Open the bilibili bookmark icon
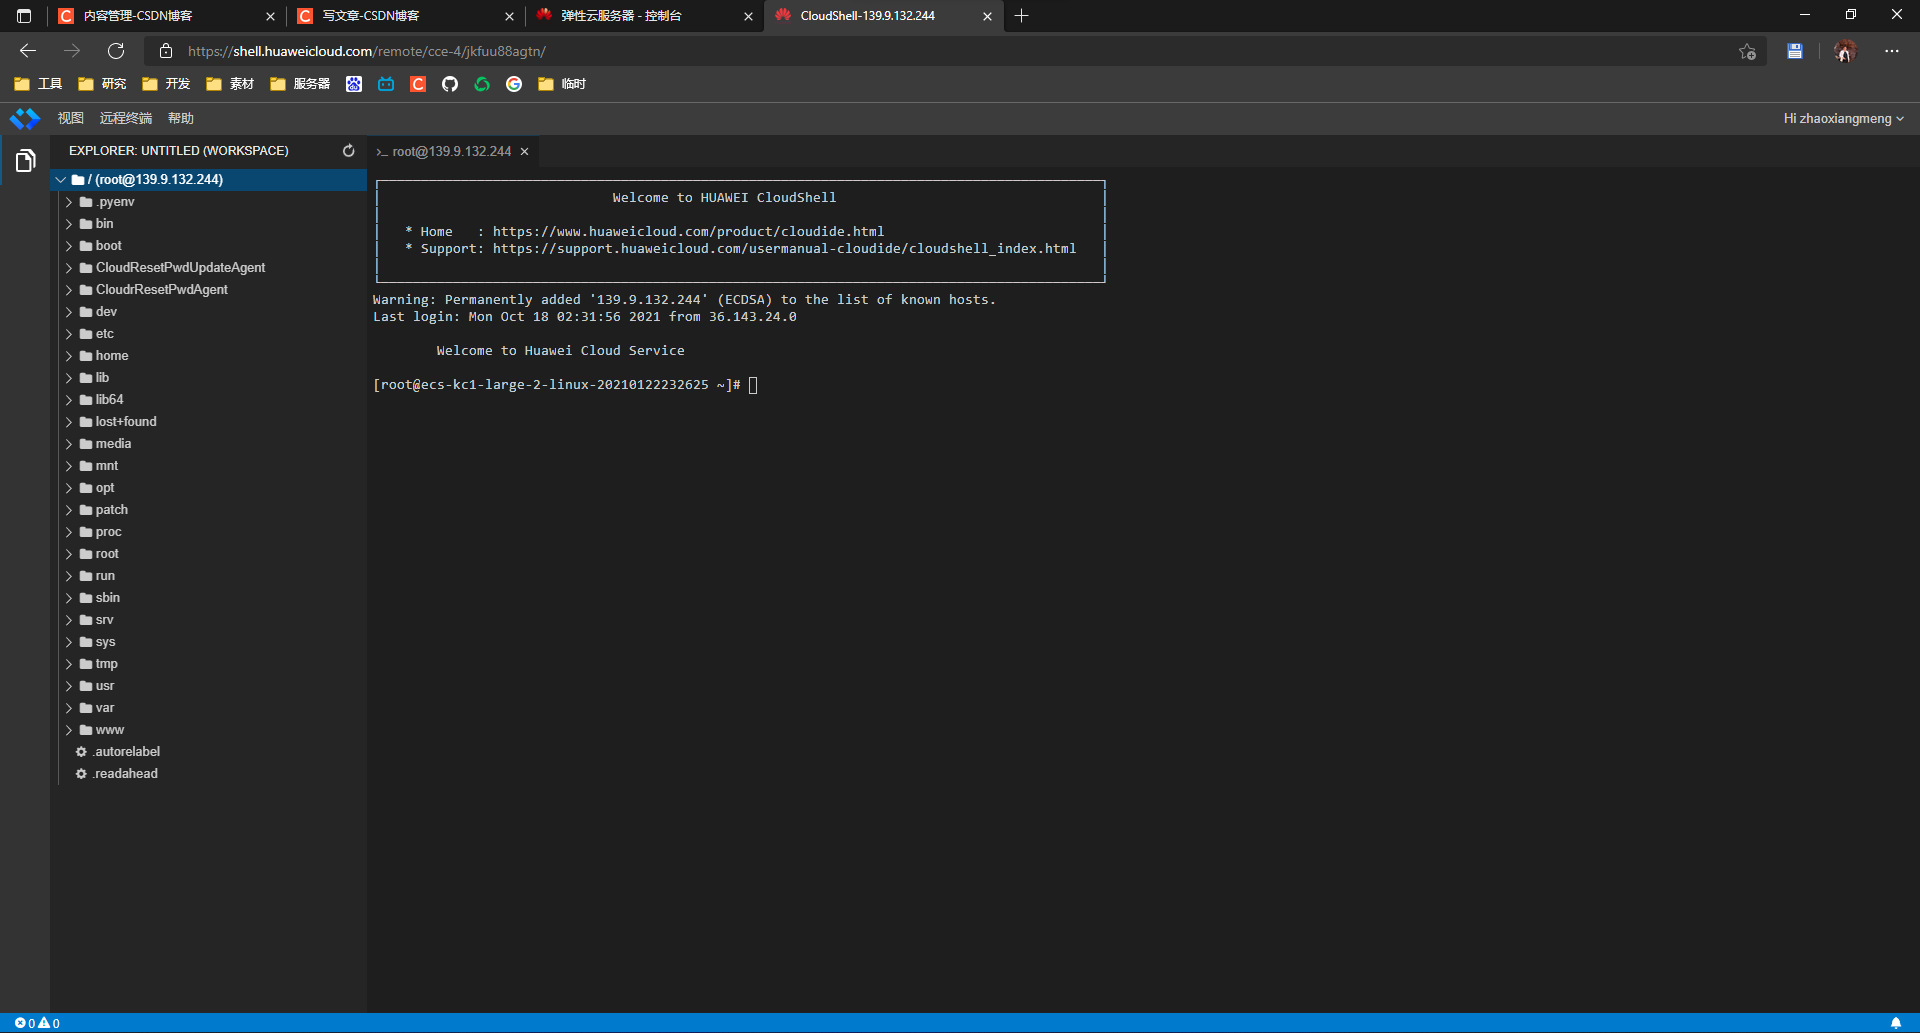Image resolution: width=1920 pixels, height=1033 pixels. click(386, 84)
